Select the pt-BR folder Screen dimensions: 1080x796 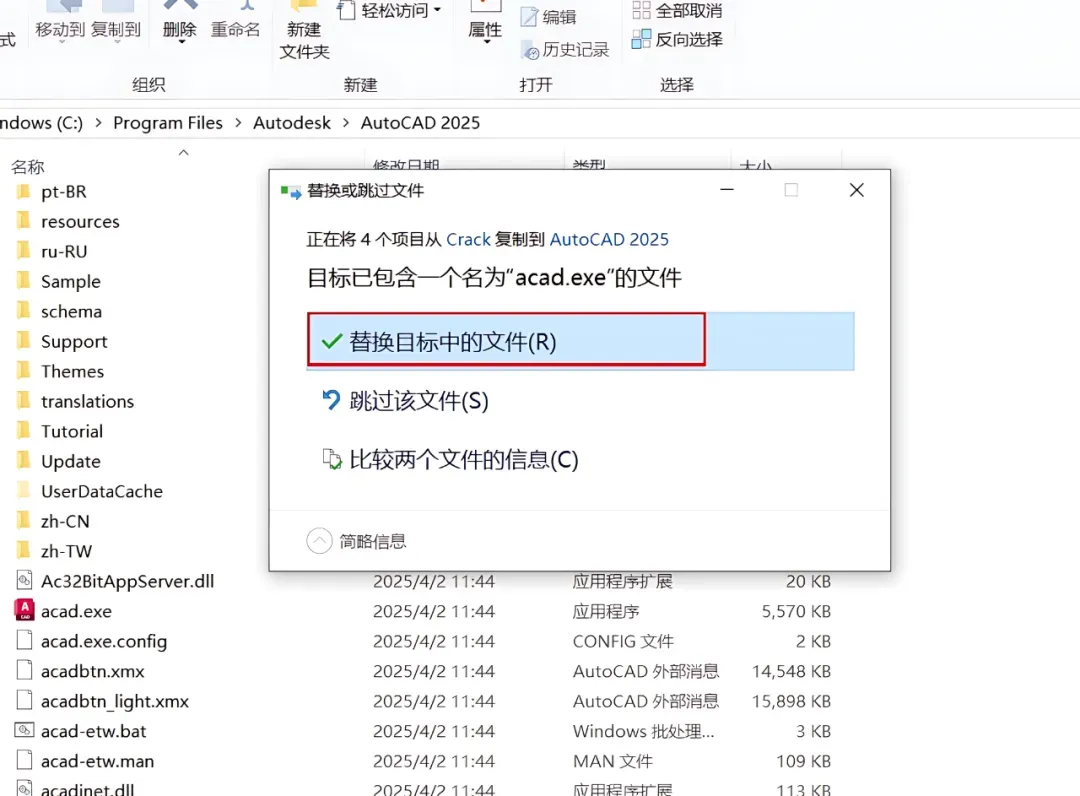point(63,191)
